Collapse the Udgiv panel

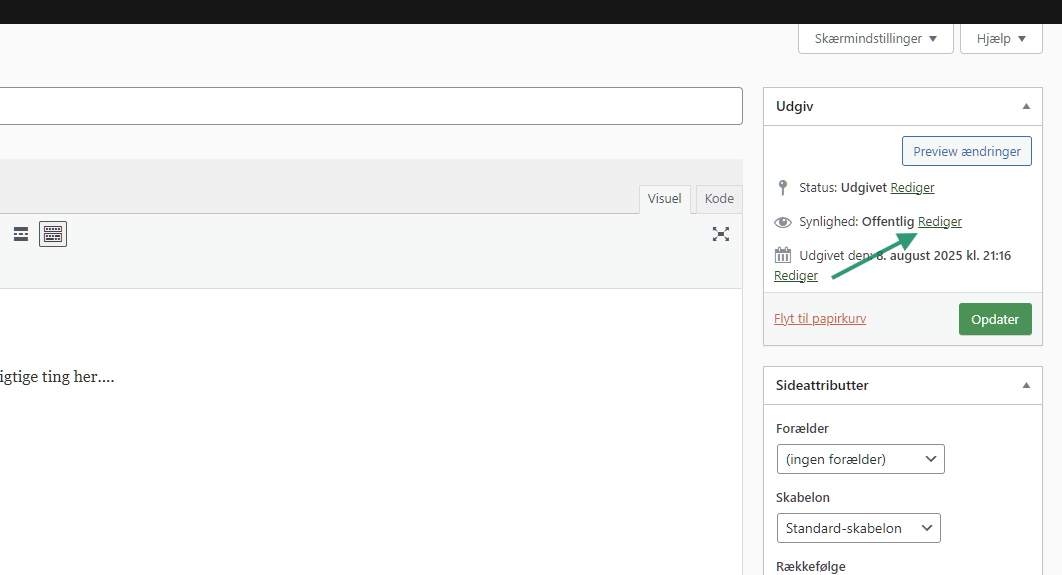(1025, 106)
